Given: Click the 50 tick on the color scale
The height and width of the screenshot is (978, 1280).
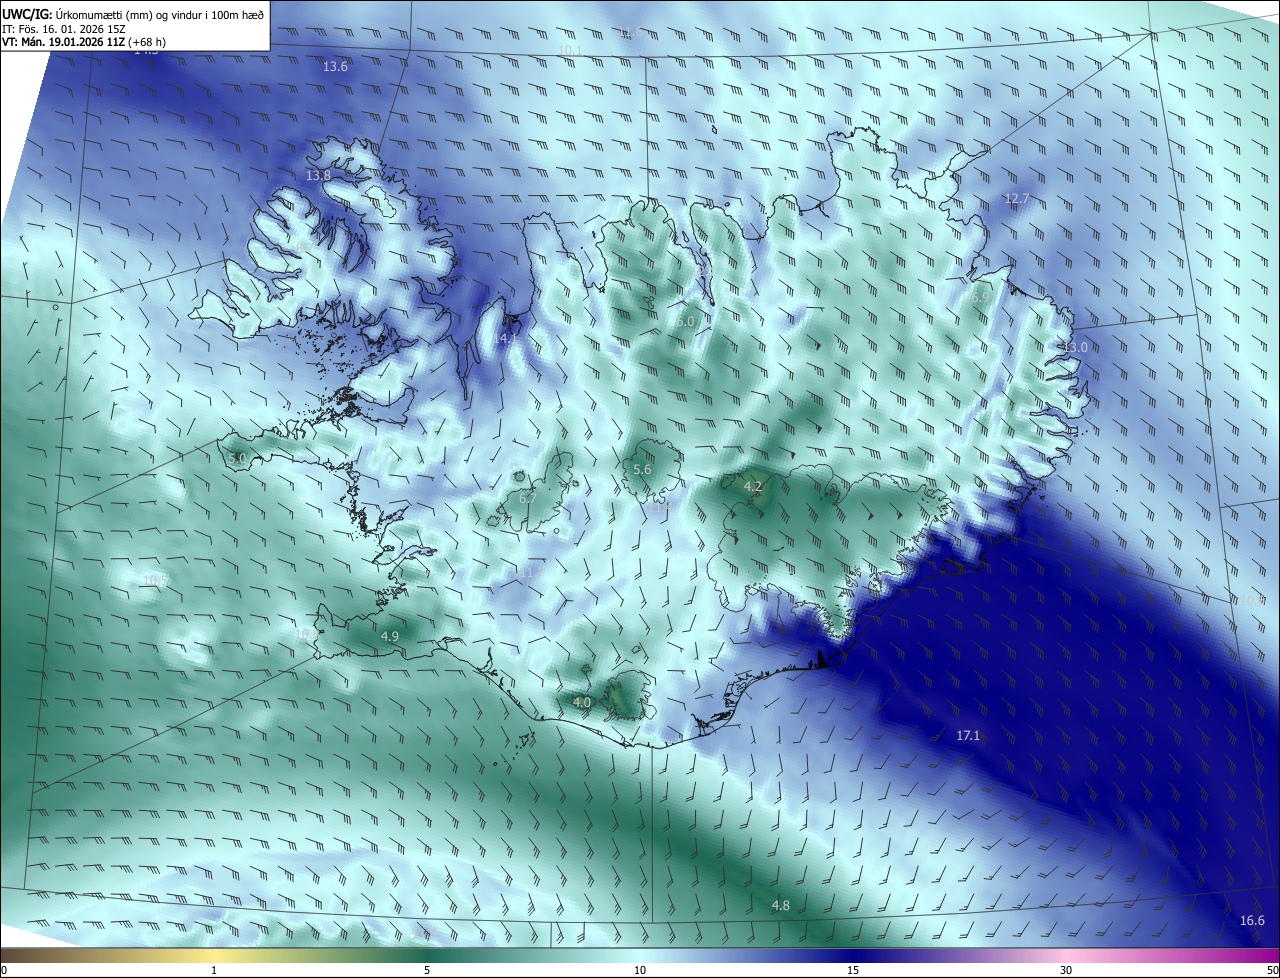Looking at the screenshot, I should 1273,971.
